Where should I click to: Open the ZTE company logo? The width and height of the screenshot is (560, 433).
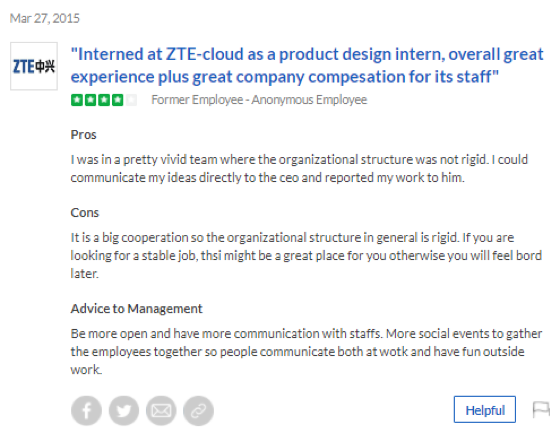(x=34, y=66)
